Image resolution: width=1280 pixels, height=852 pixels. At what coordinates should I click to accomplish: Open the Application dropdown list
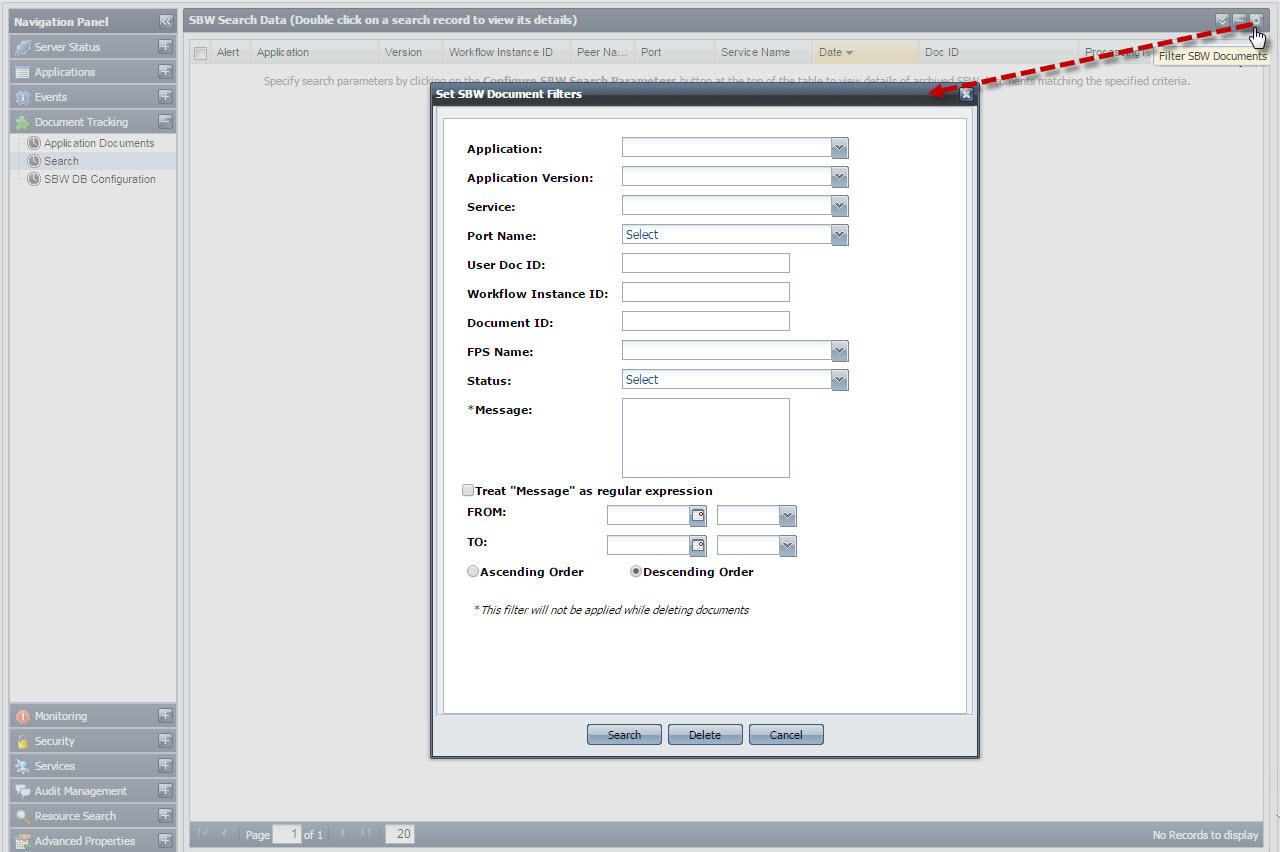(x=840, y=148)
